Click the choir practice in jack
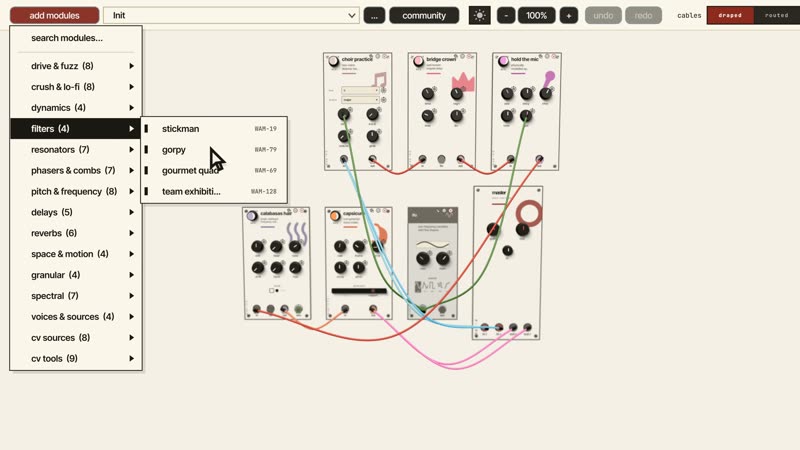800x450 pixels. pyautogui.click(x=344, y=159)
